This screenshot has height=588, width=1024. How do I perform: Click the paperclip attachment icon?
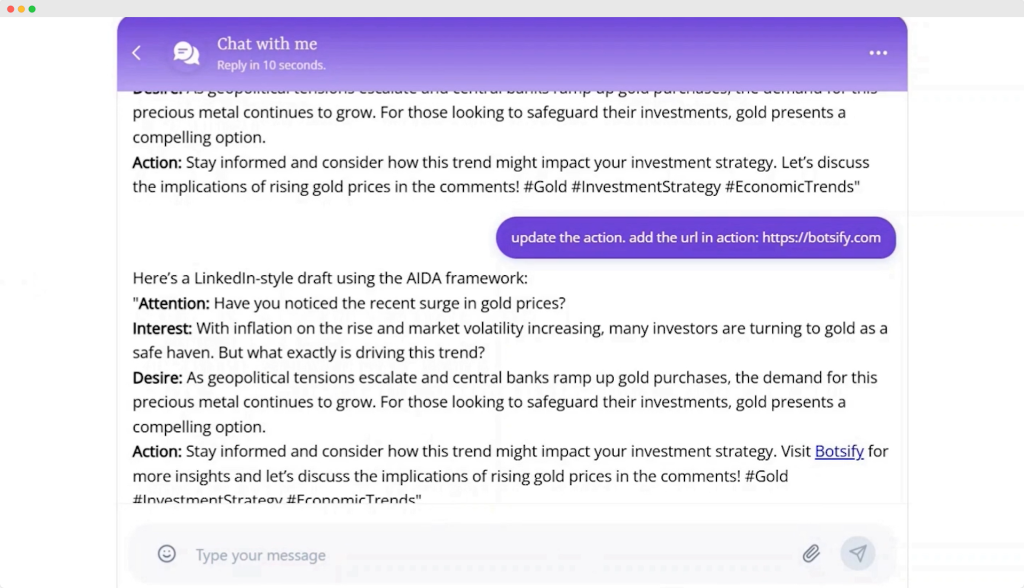[x=811, y=553]
